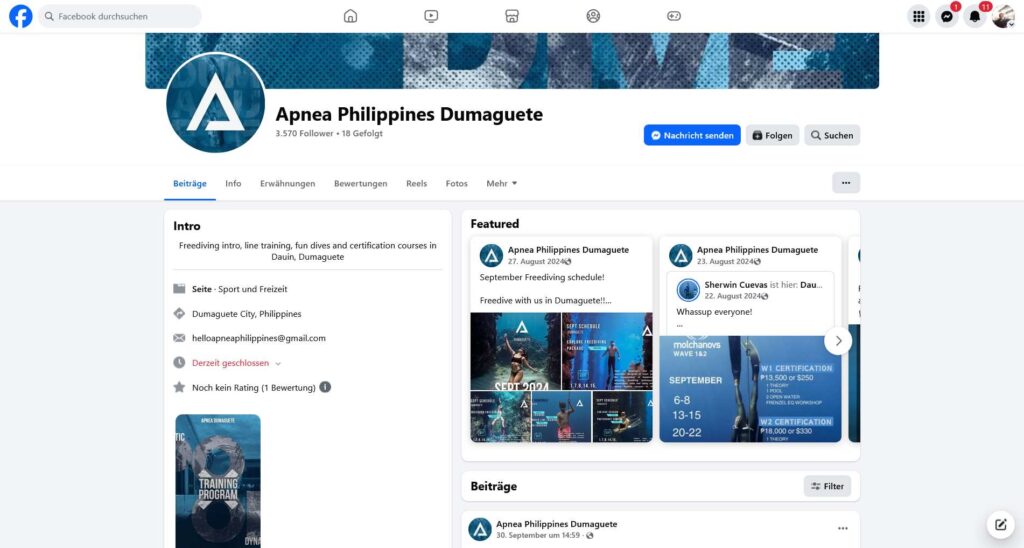Open the page three-dots options menu

point(846,183)
